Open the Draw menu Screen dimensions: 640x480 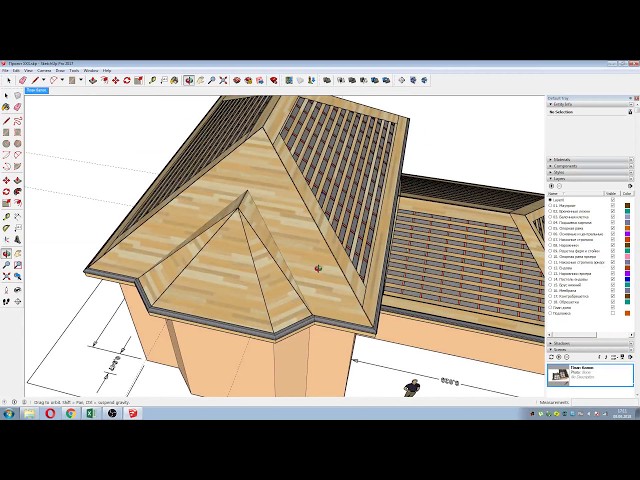60,71
